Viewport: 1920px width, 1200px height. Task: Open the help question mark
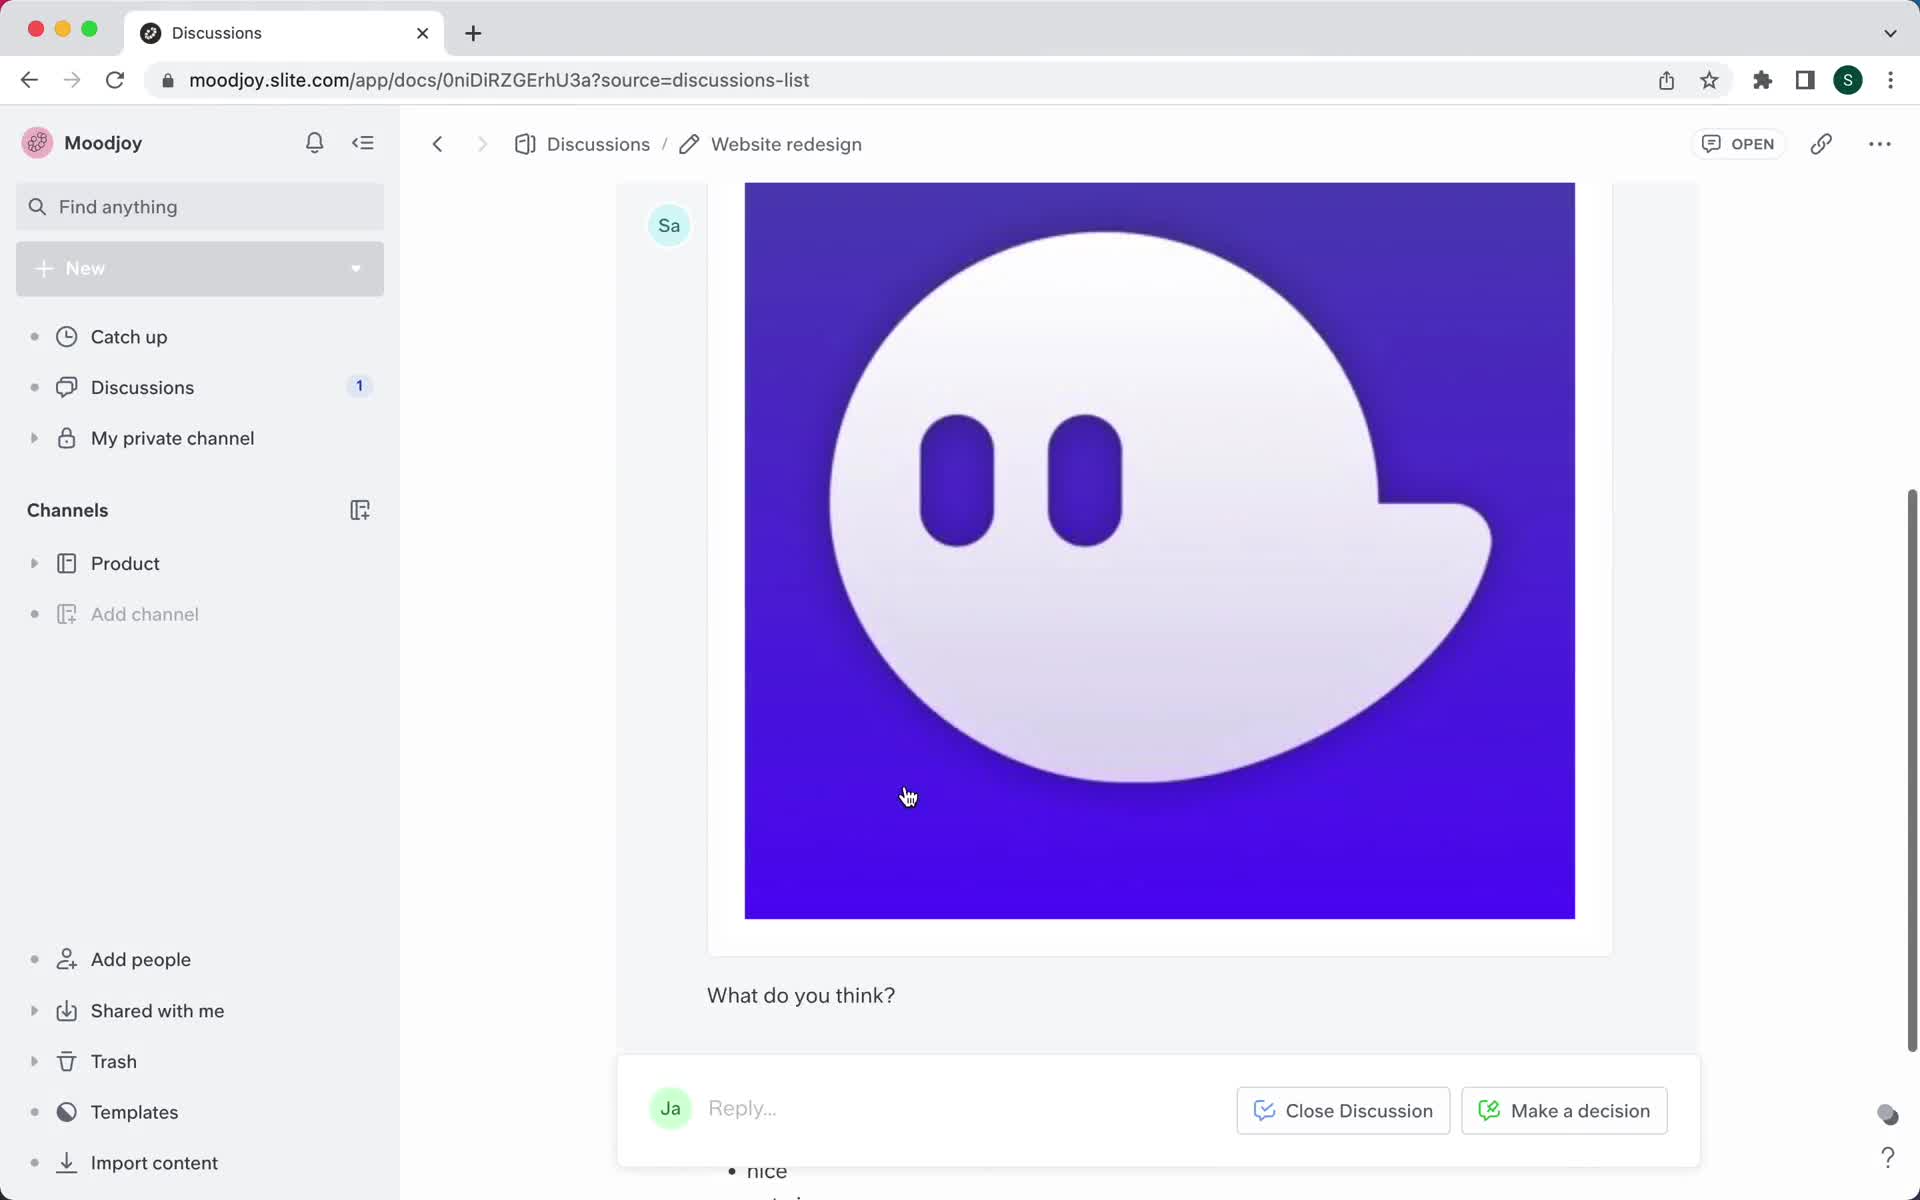(1887, 1157)
